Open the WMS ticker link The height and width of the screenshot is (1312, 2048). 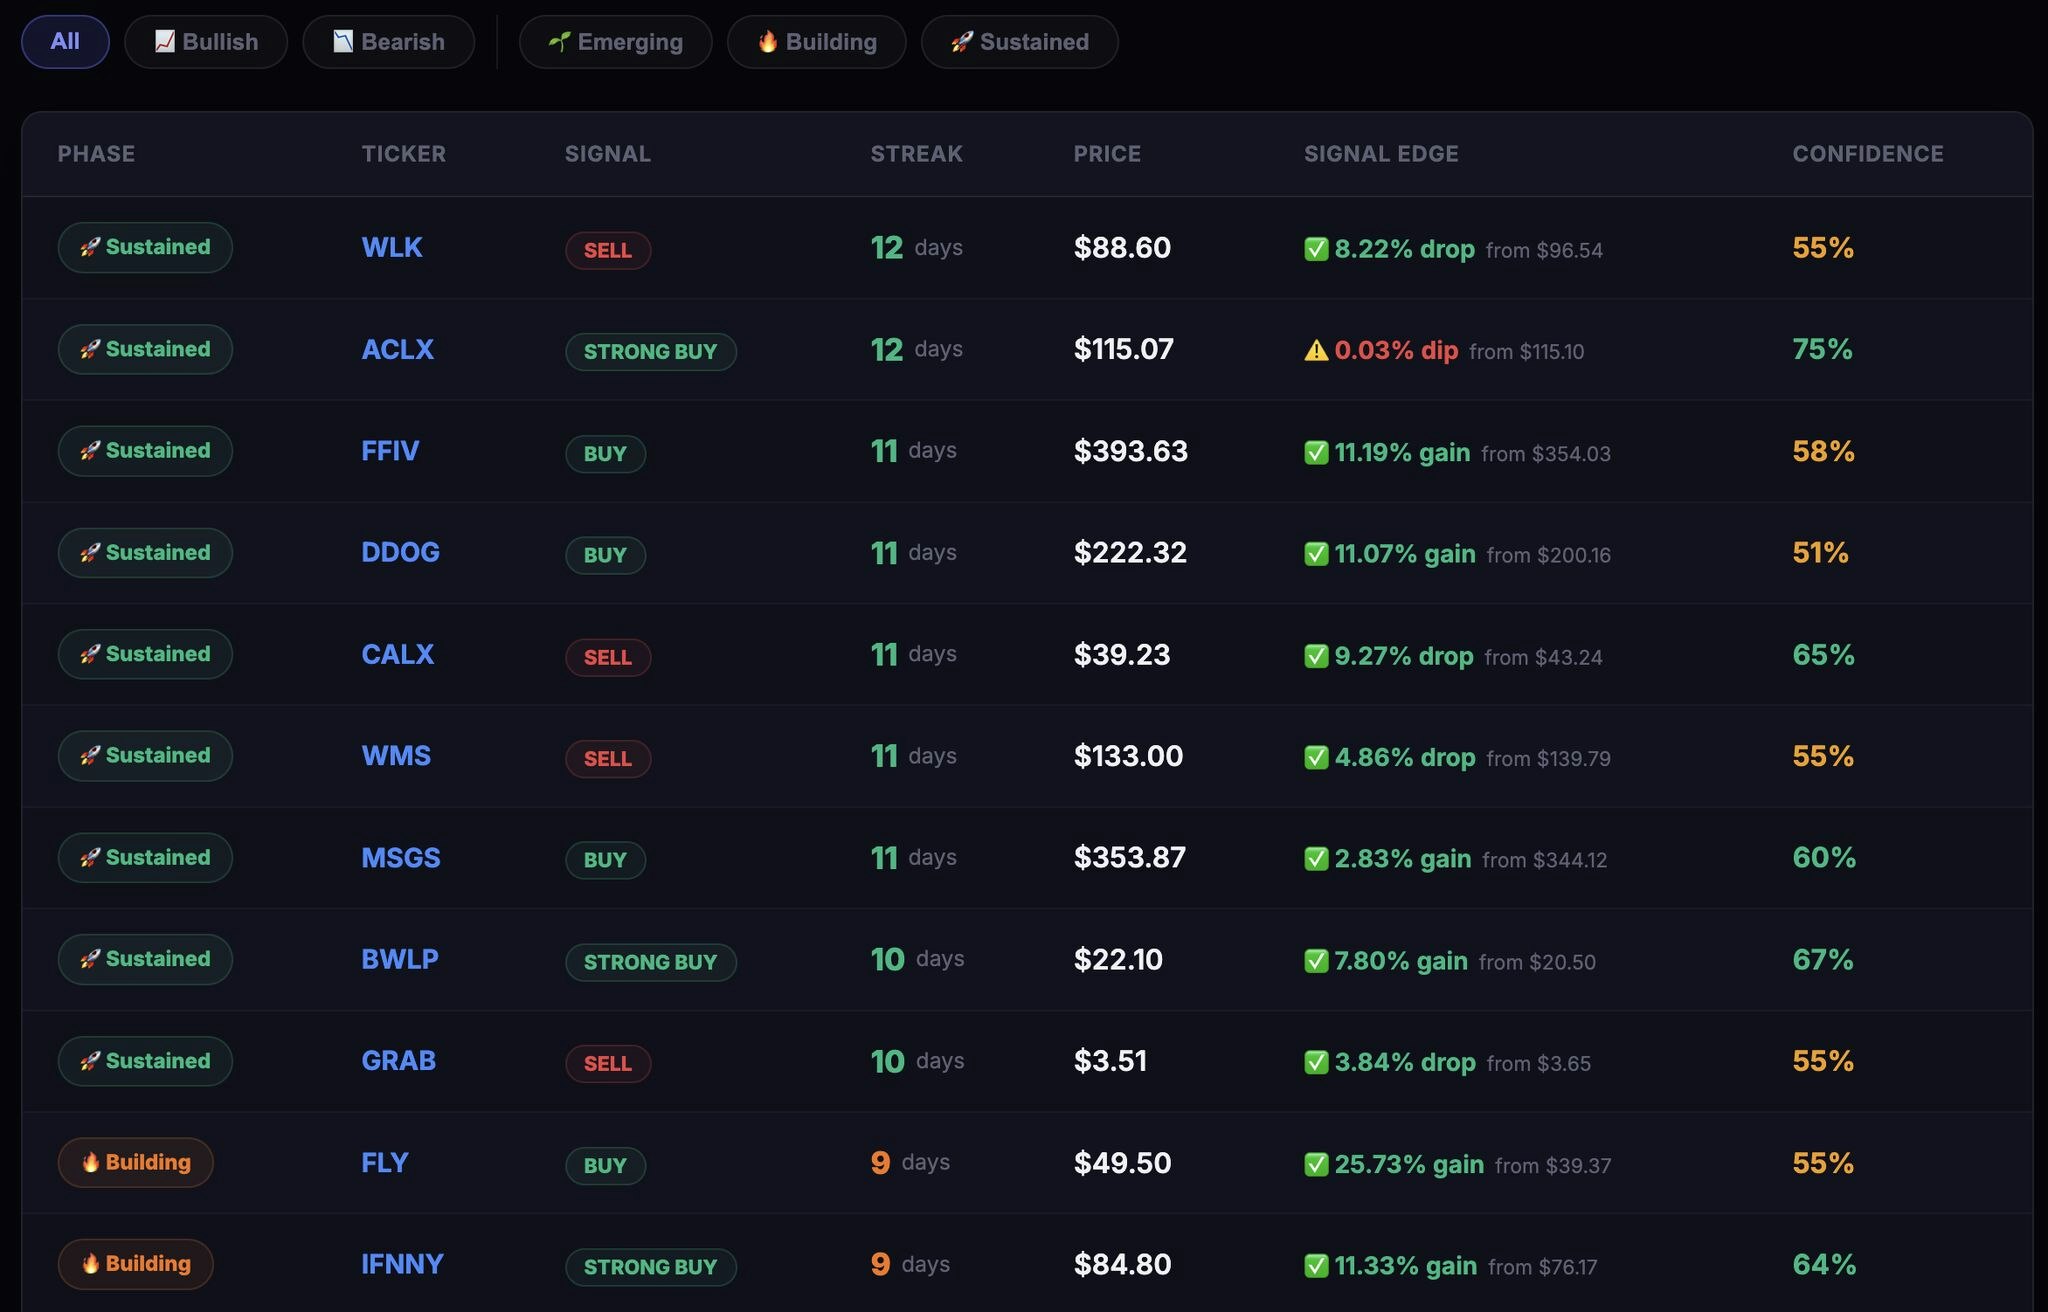pos(396,756)
